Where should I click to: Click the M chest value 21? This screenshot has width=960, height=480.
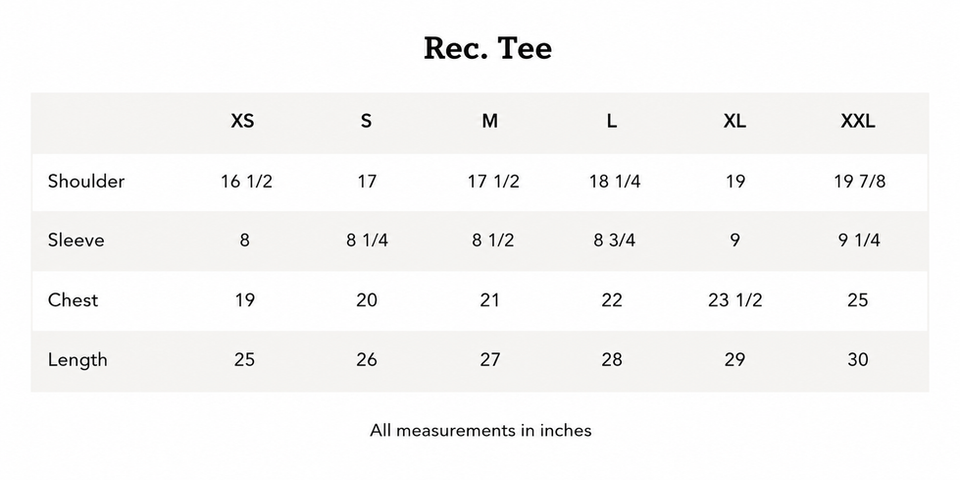coord(489,301)
